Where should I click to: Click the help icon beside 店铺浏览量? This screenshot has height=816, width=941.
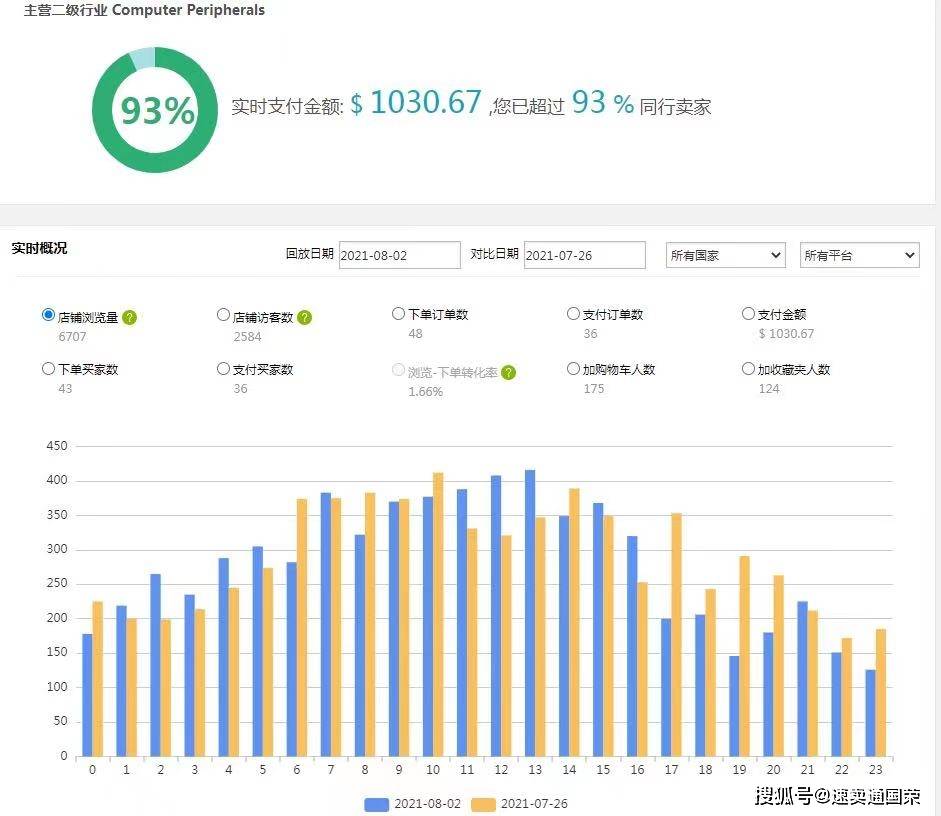pyautogui.click(x=131, y=315)
